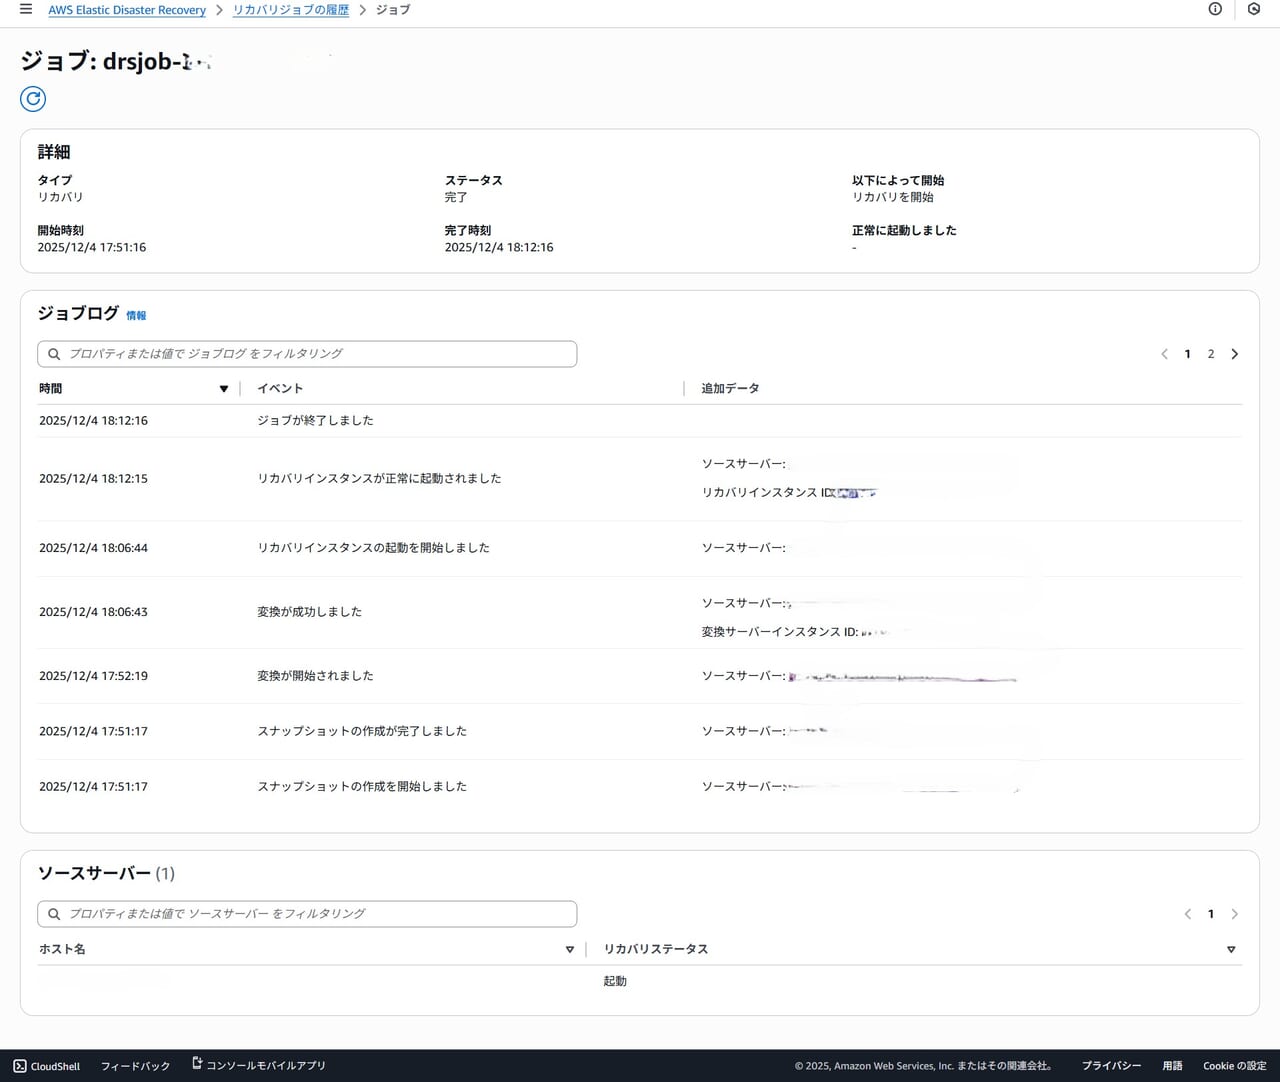Click the hexagon settings icon at top right

[1254, 10]
